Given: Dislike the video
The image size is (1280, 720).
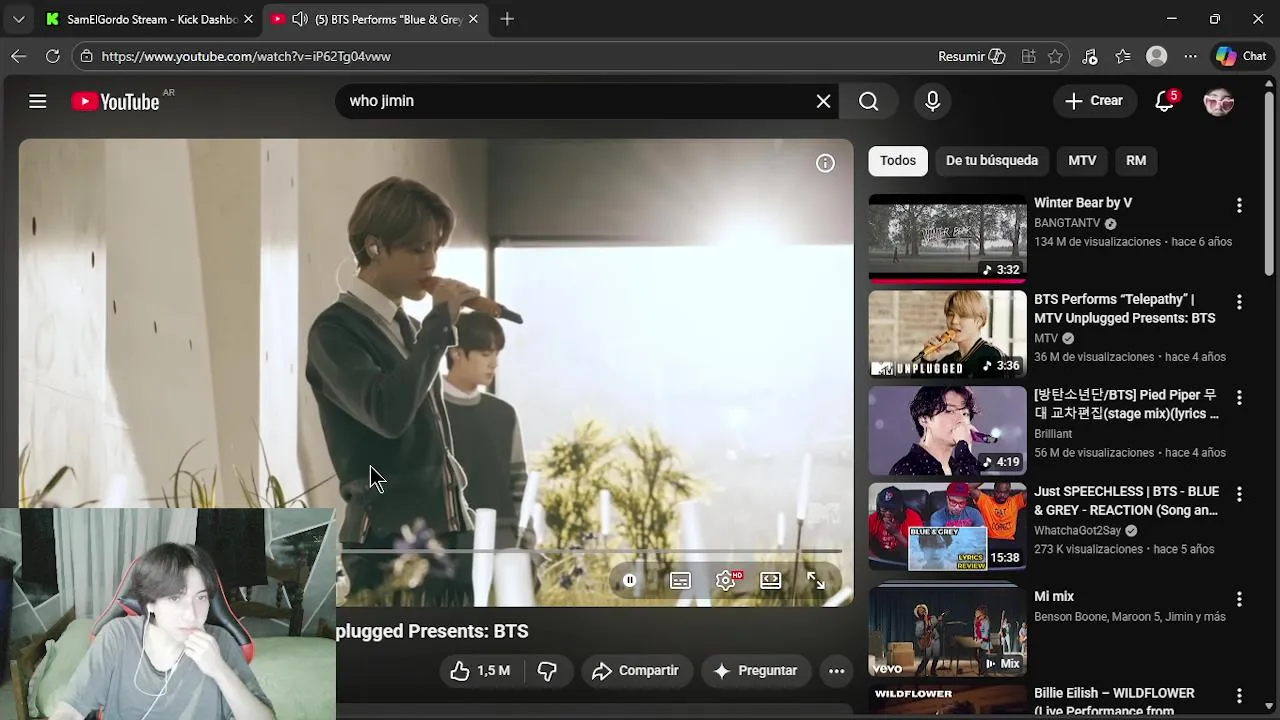Looking at the screenshot, I should tap(547, 671).
